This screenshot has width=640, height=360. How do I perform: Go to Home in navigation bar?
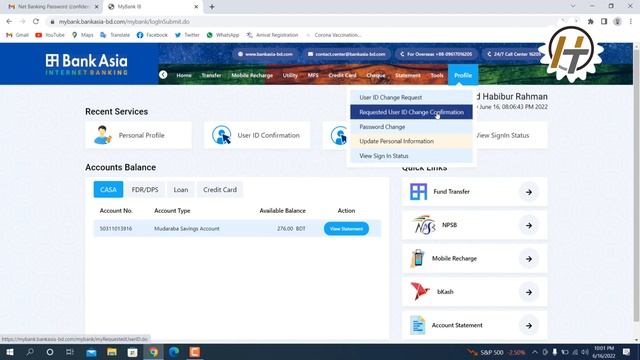point(184,75)
